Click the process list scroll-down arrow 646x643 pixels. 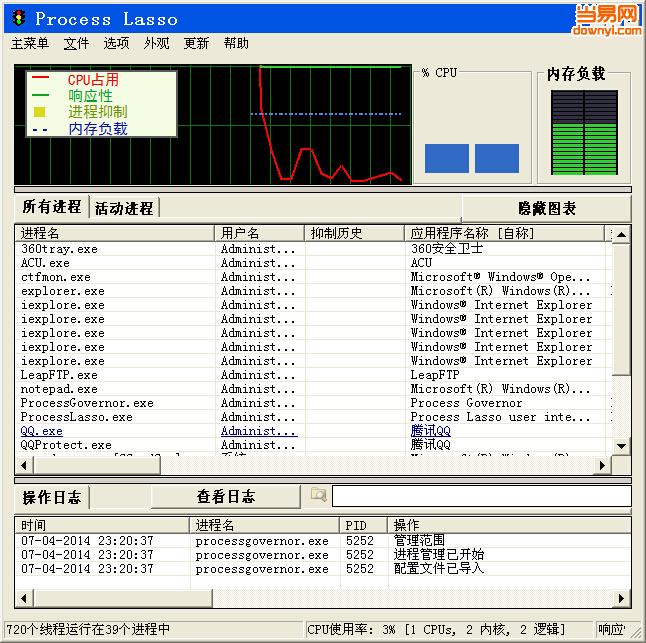click(x=621, y=445)
